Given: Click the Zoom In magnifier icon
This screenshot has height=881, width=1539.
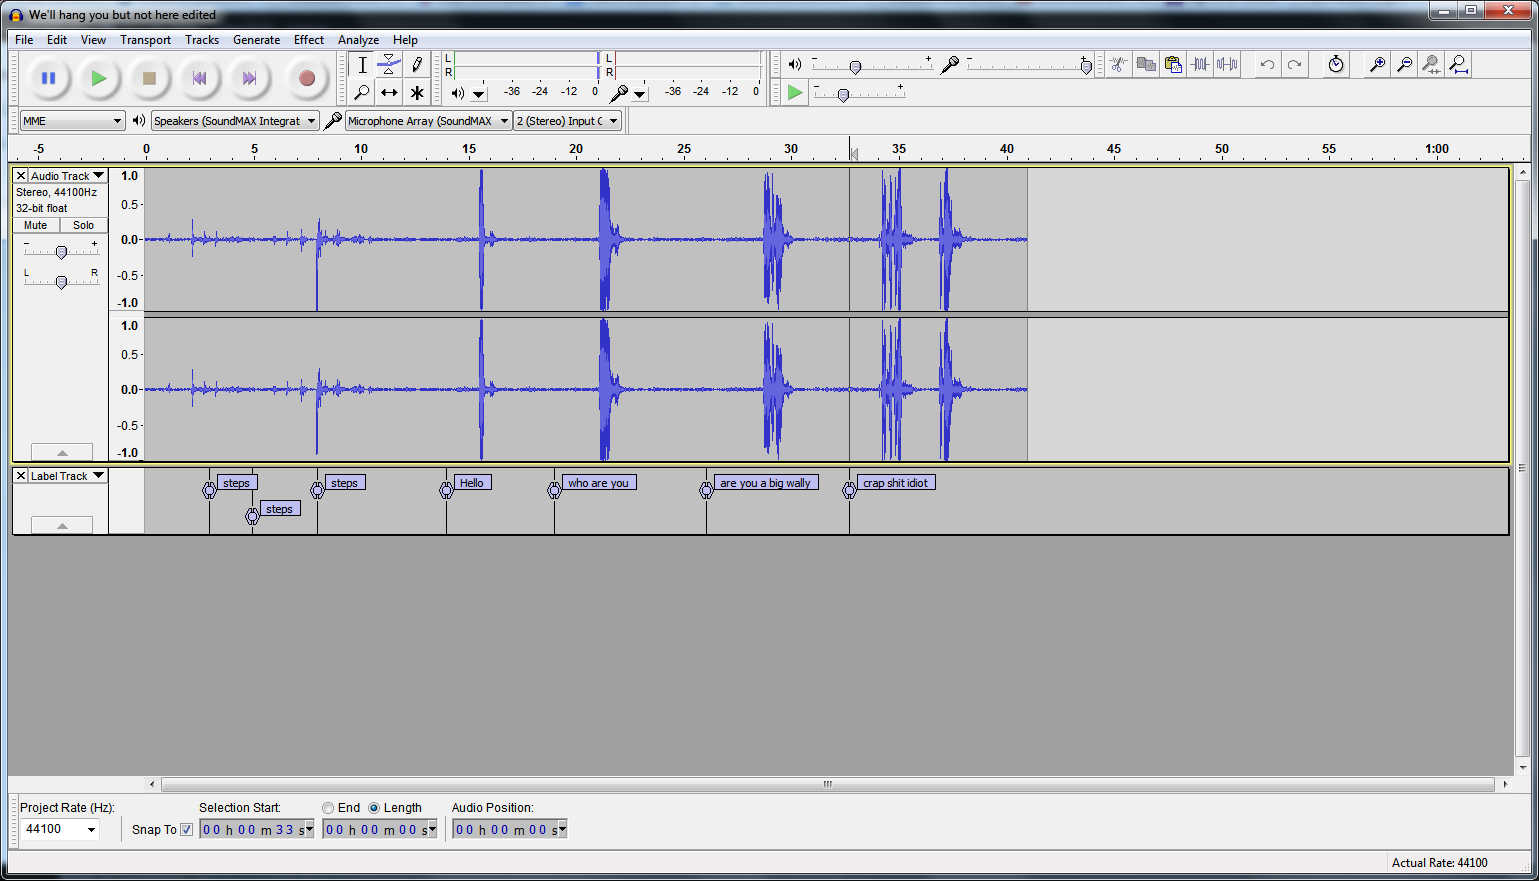Looking at the screenshot, I should click(x=1377, y=65).
